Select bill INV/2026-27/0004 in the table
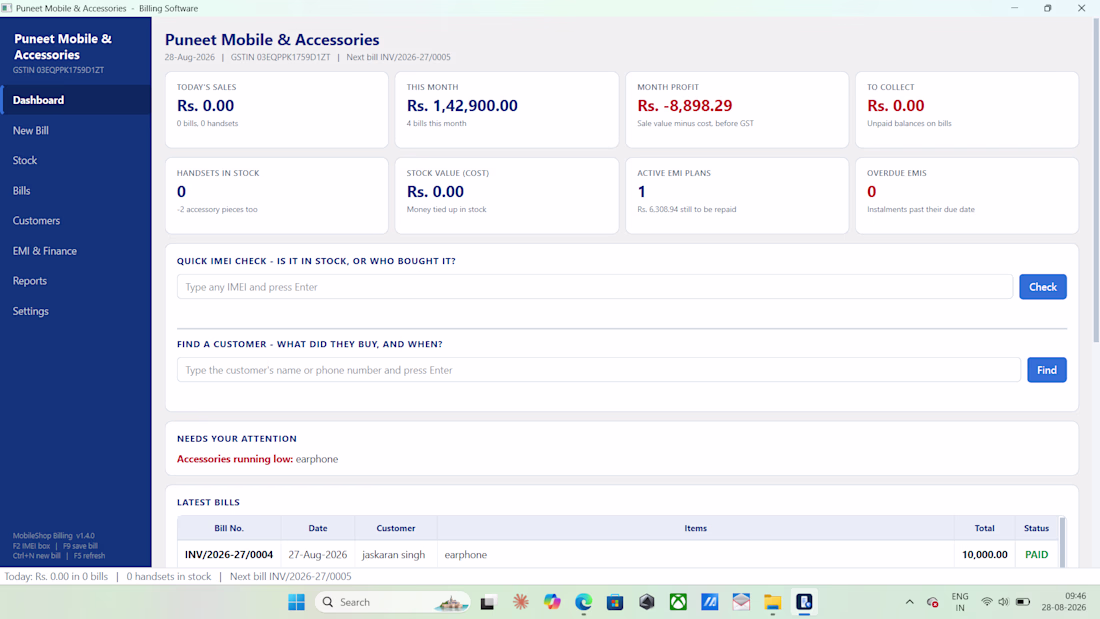The height and width of the screenshot is (619, 1100). (229, 554)
